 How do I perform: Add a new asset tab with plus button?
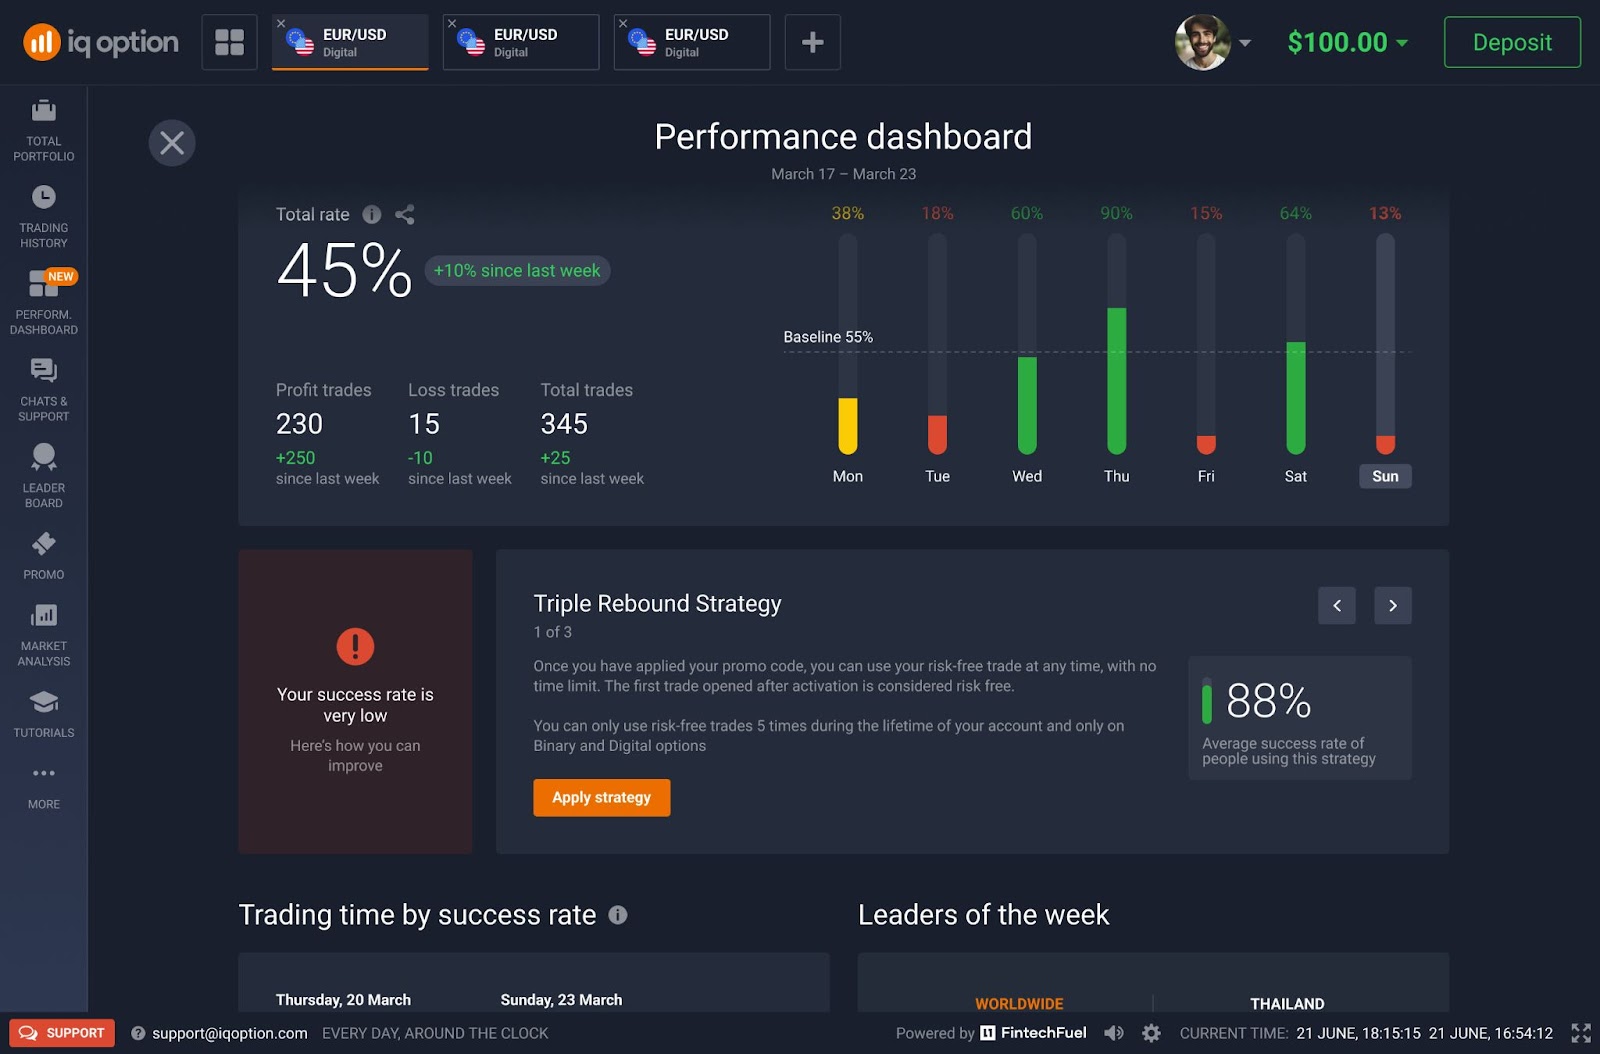(x=812, y=42)
